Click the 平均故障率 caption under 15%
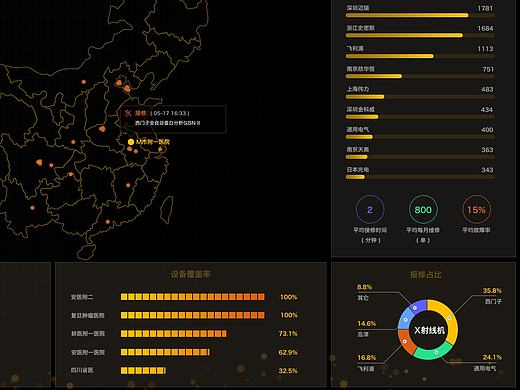The height and width of the screenshot is (390, 520). (476, 230)
